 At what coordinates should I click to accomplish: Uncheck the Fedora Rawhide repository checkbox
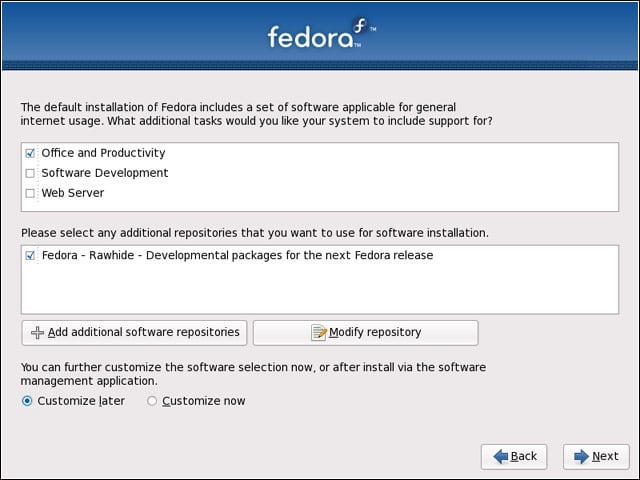coord(30,256)
